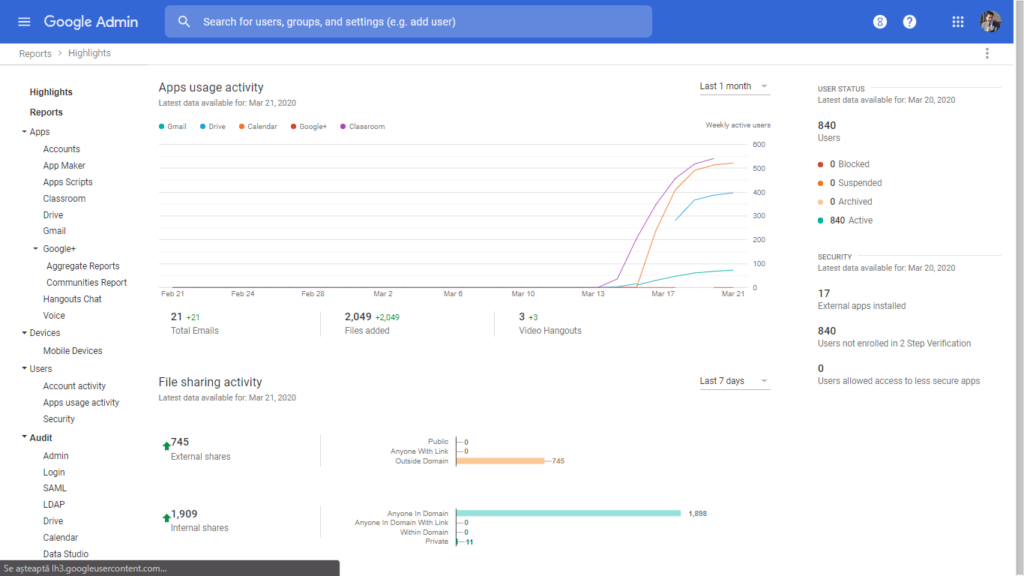Open the Security report under Users

[x=59, y=419]
